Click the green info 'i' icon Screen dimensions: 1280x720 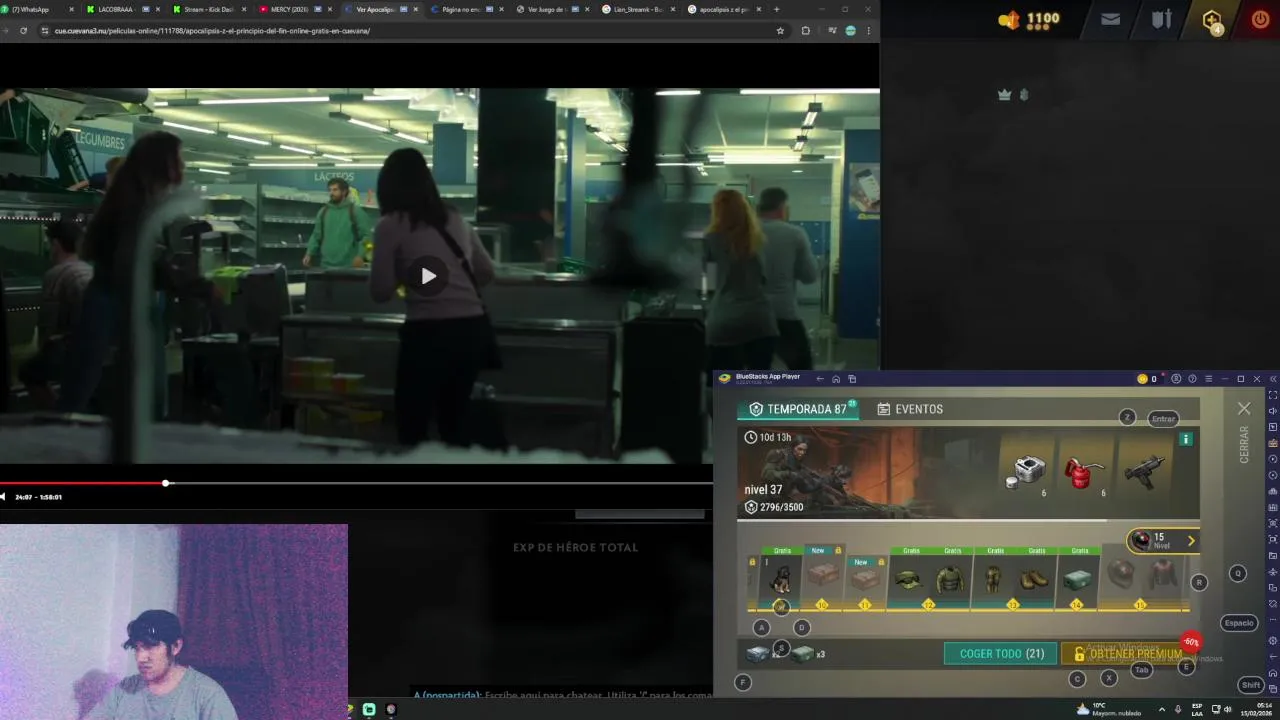click(1186, 439)
